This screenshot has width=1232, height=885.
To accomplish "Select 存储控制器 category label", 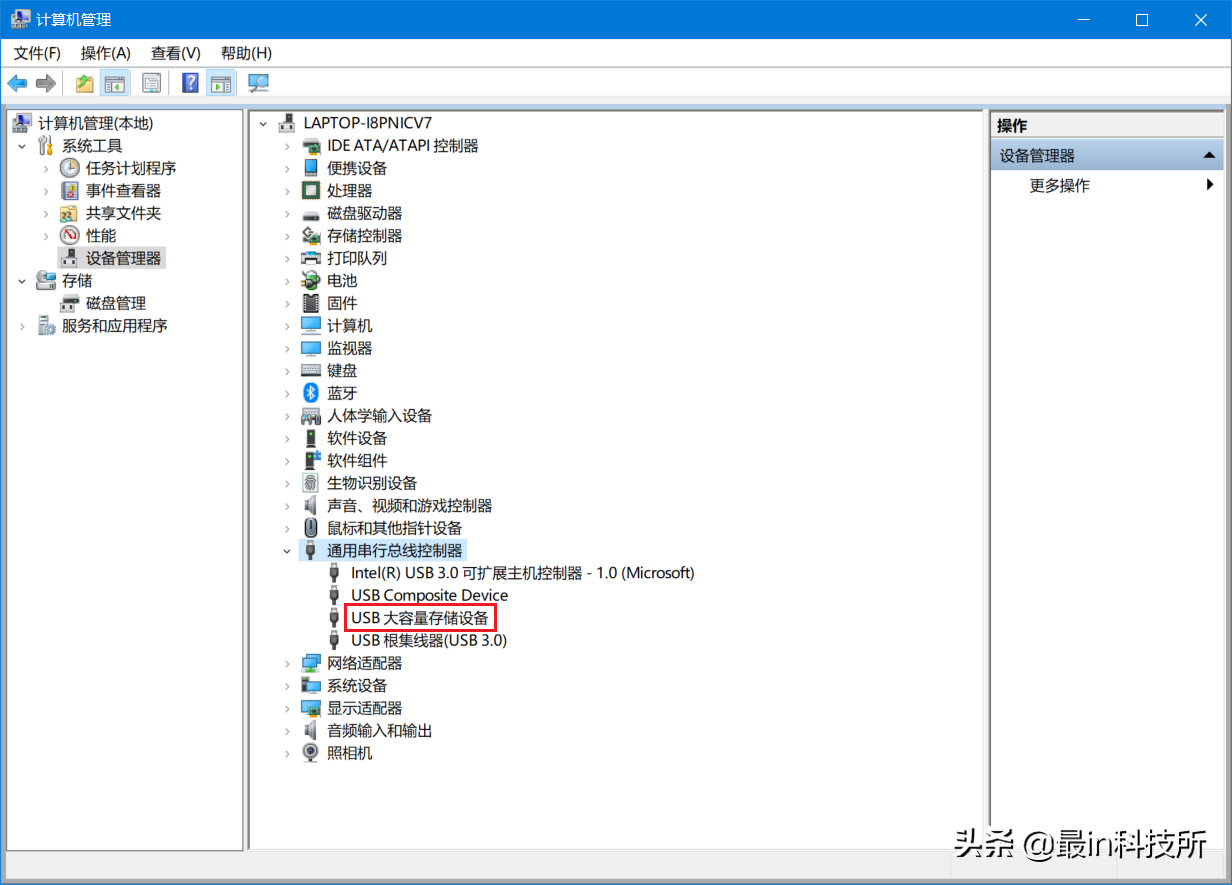I will (365, 236).
